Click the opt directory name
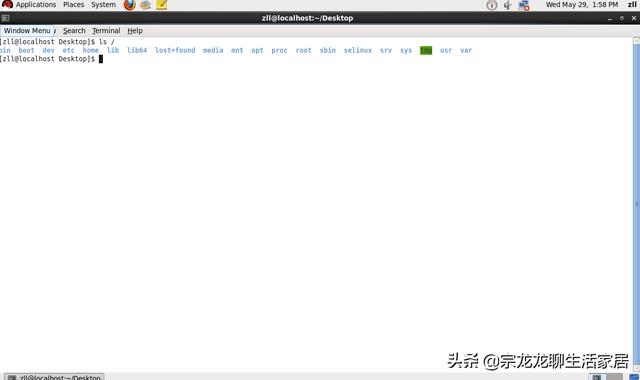 tap(257, 50)
